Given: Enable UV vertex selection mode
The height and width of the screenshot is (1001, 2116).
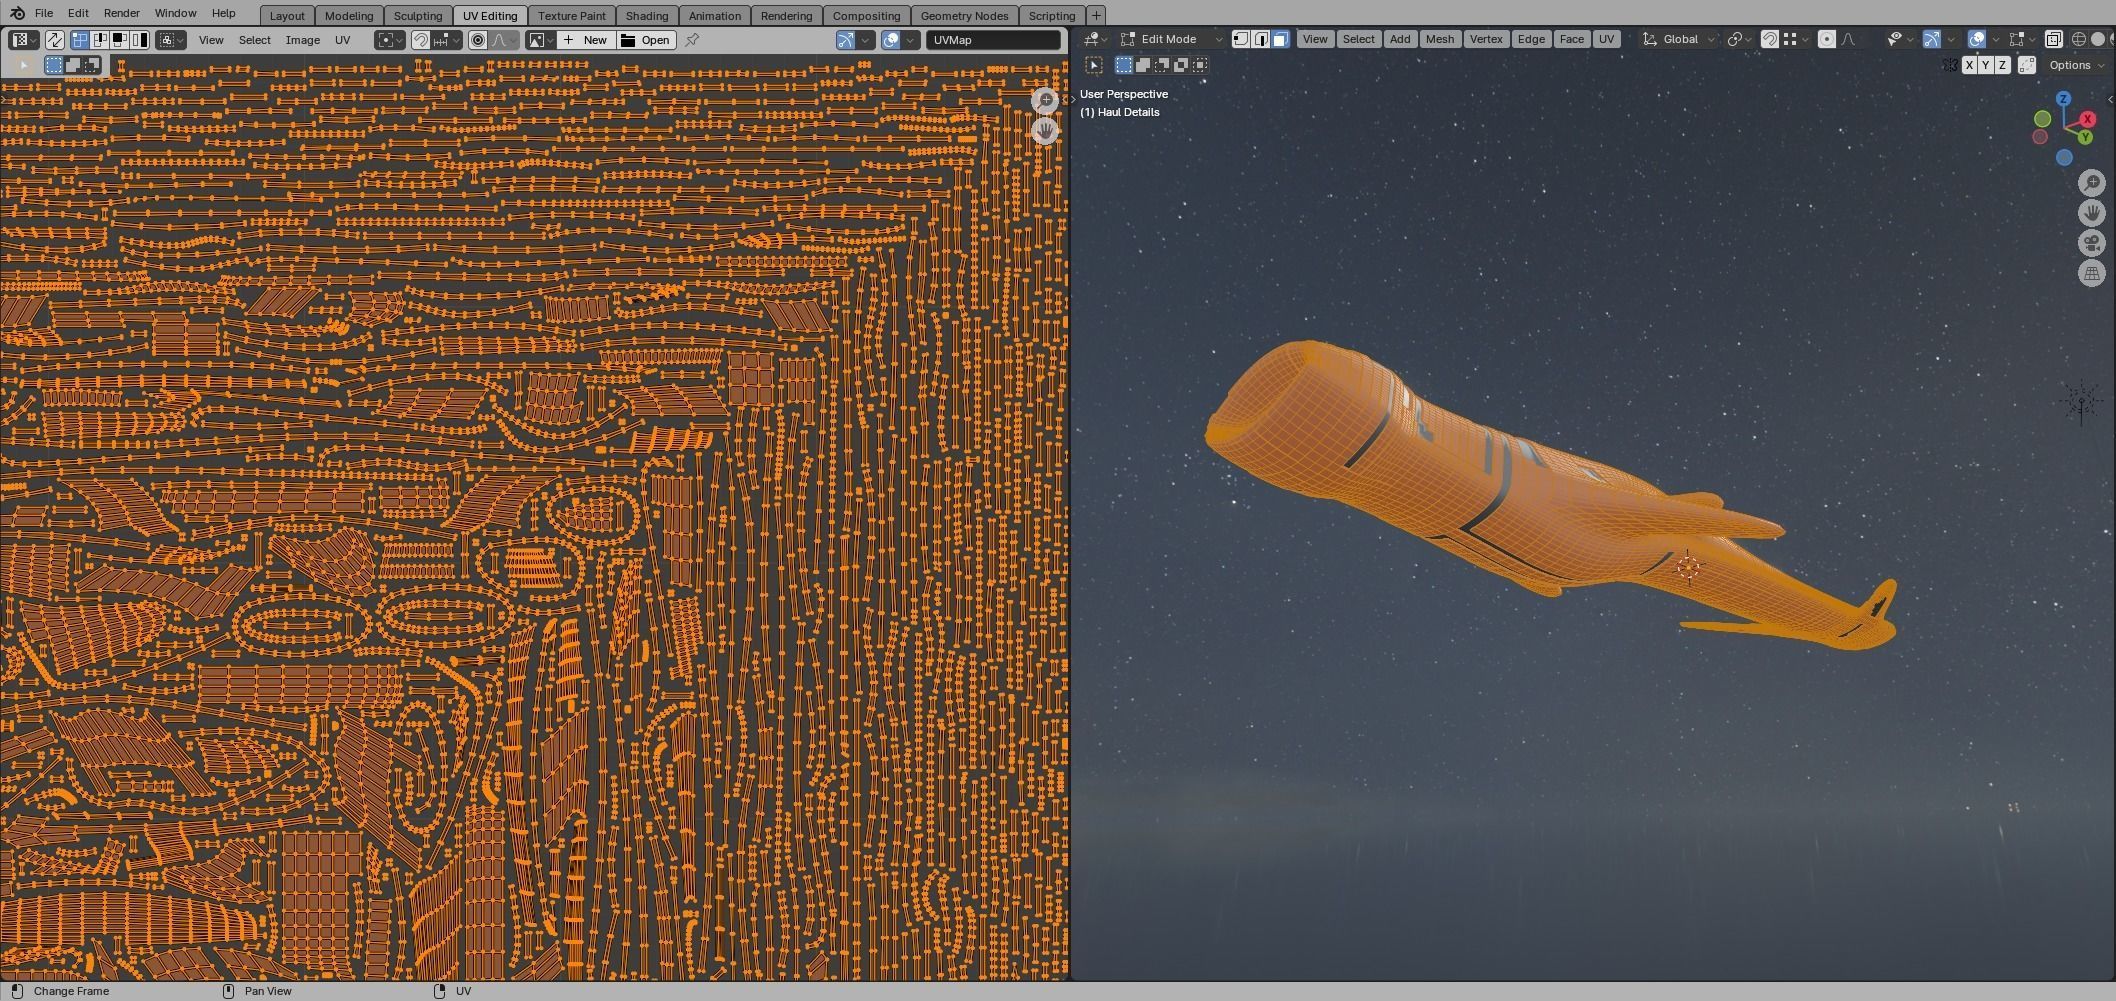Looking at the screenshot, I should [80, 40].
